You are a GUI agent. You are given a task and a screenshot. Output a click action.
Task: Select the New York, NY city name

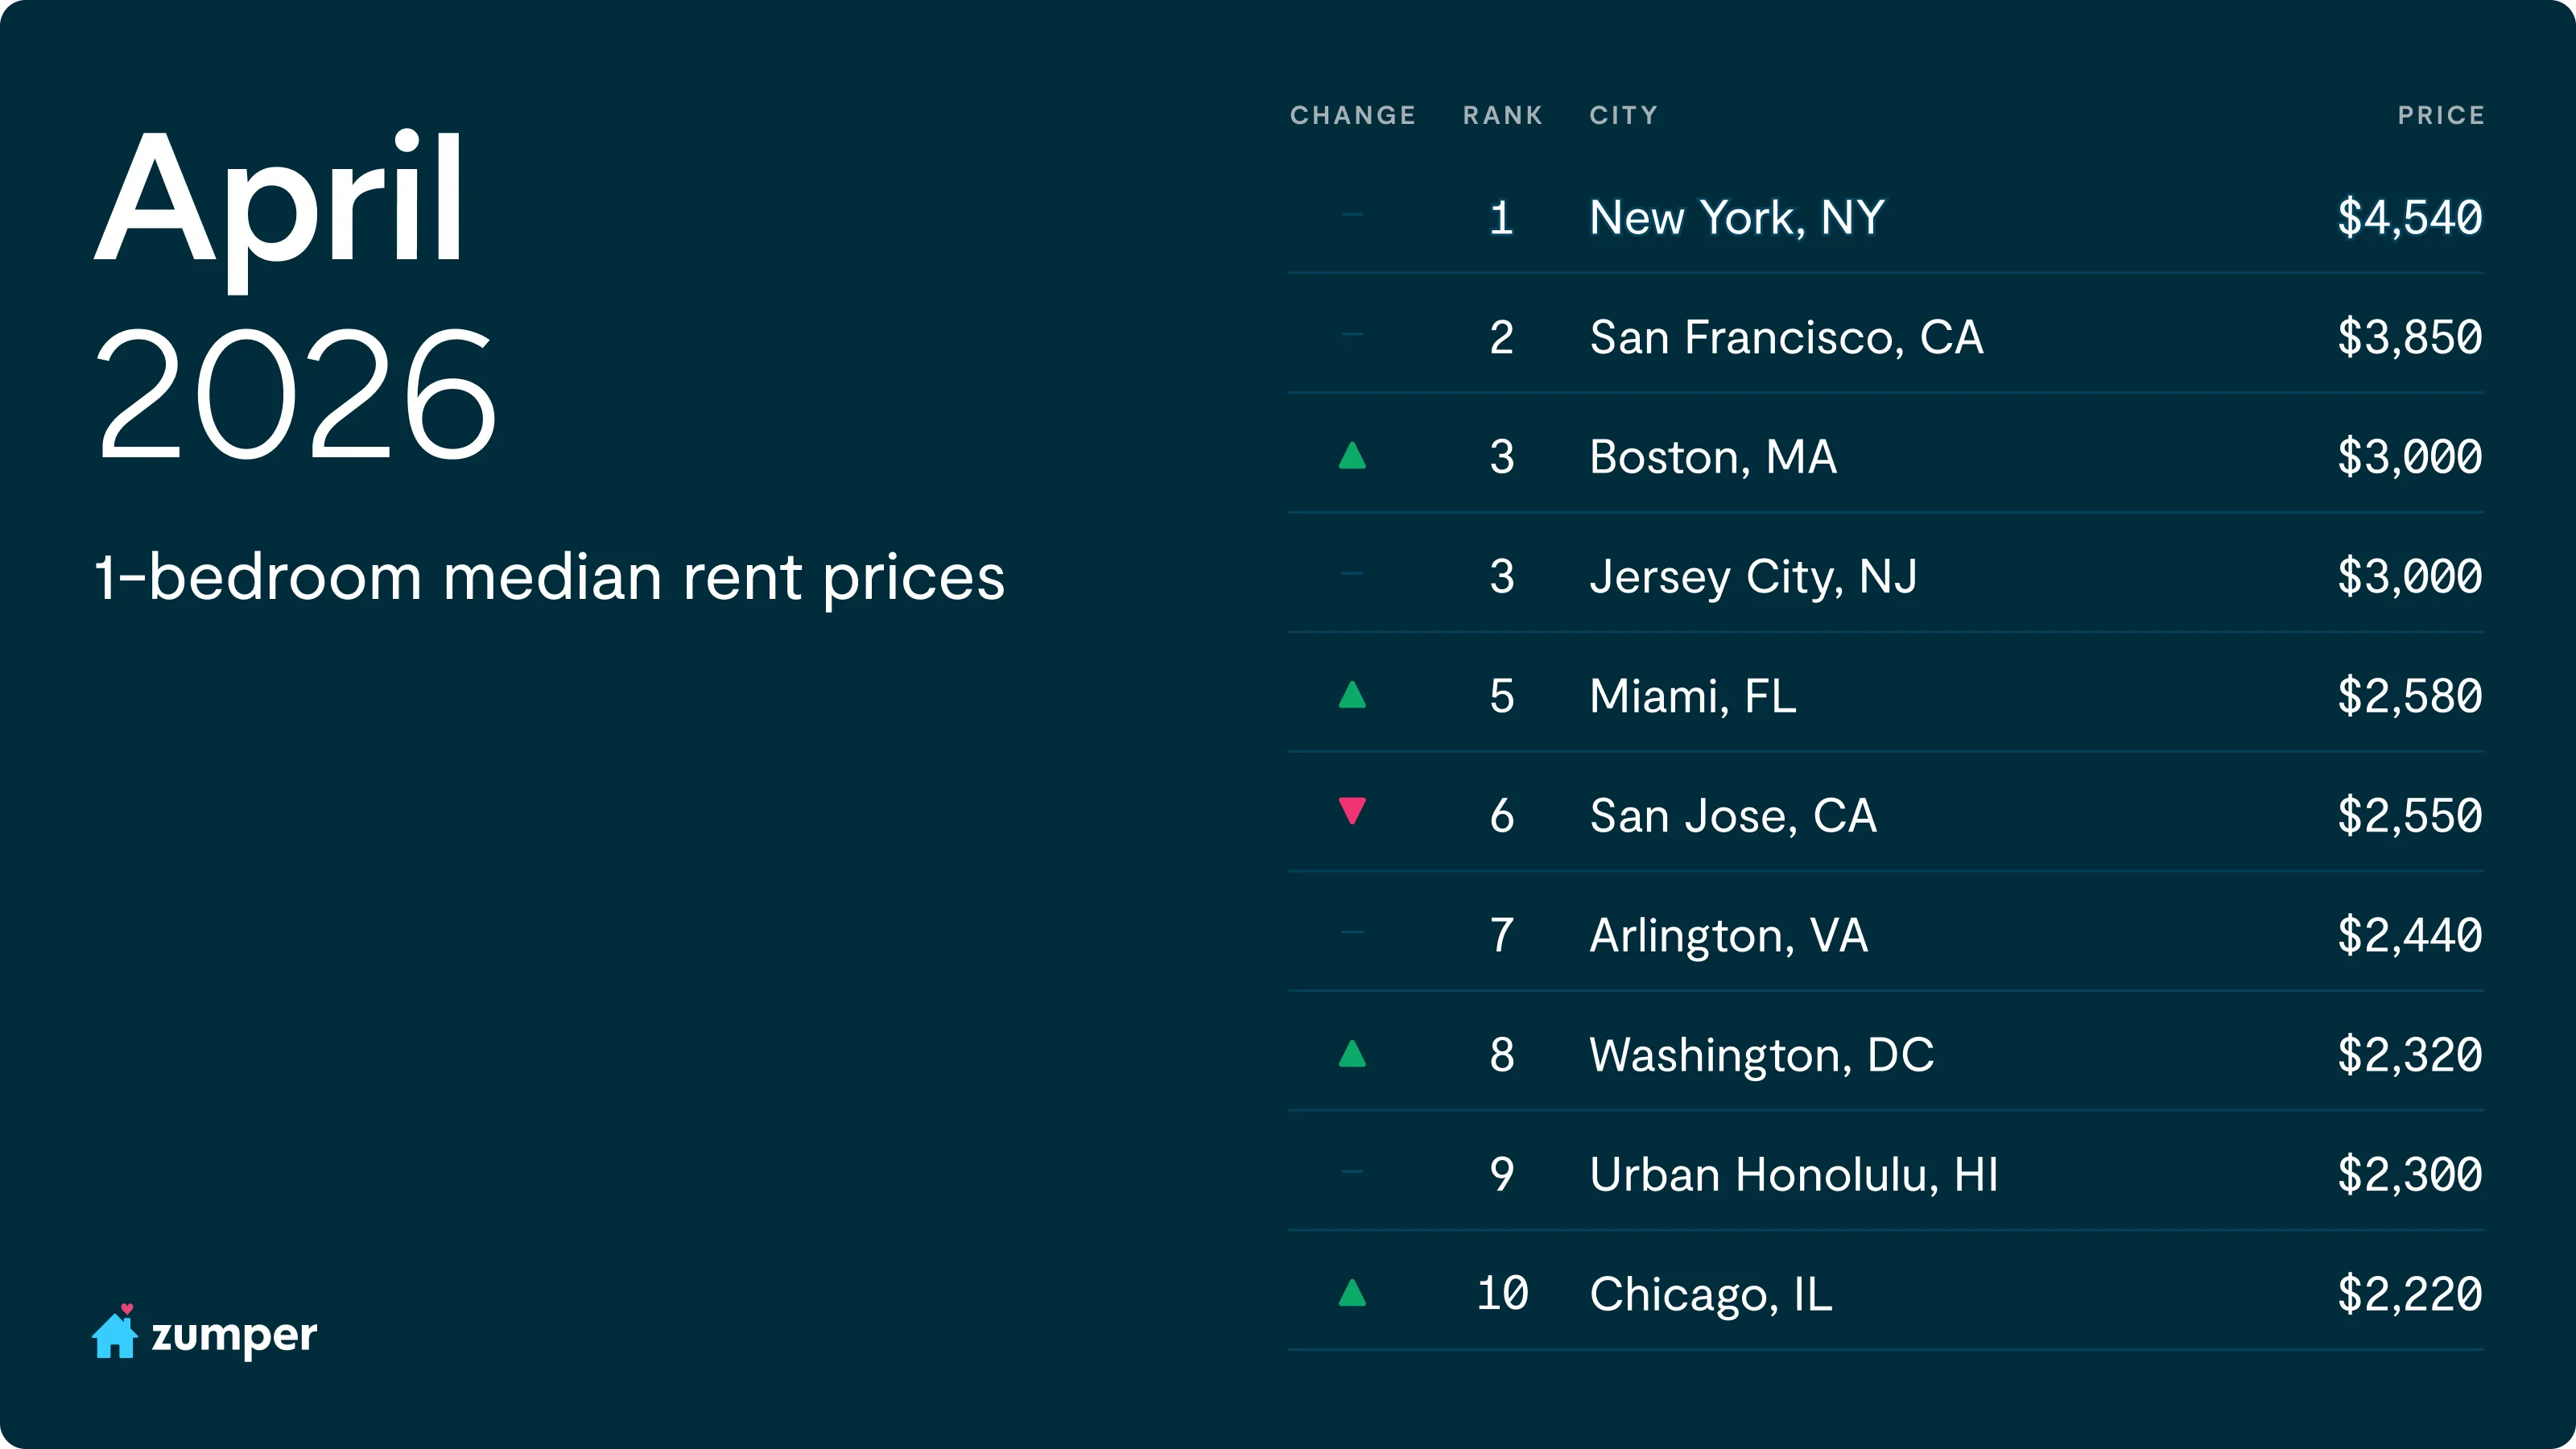pos(1736,218)
